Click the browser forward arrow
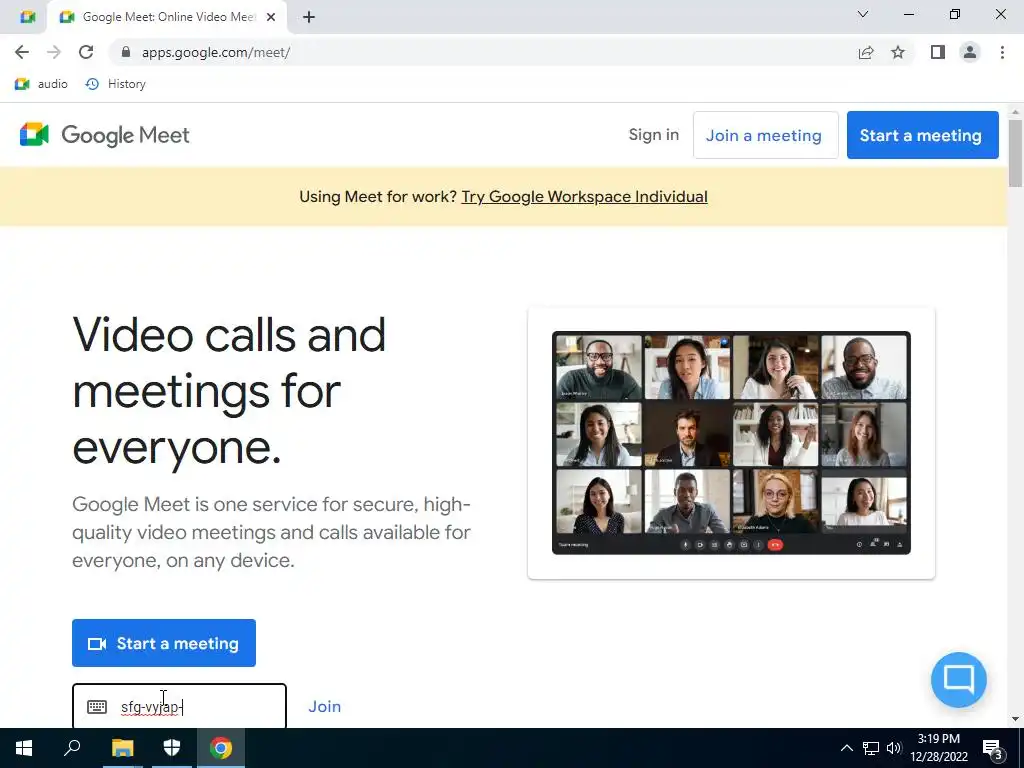The width and height of the screenshot is (1024, 768). [x=54, y=52]
